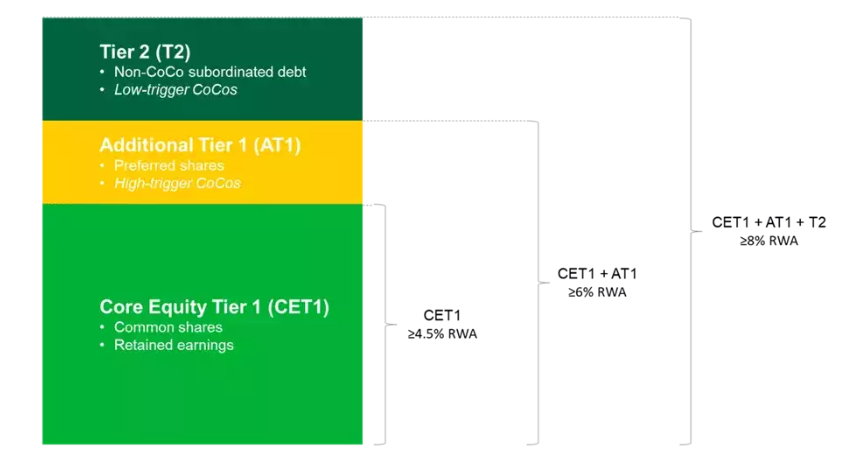Click the Core Equity Tier 1 (CET1) heading
This screenshot has height=452, width=851.
tap(214, 307)
